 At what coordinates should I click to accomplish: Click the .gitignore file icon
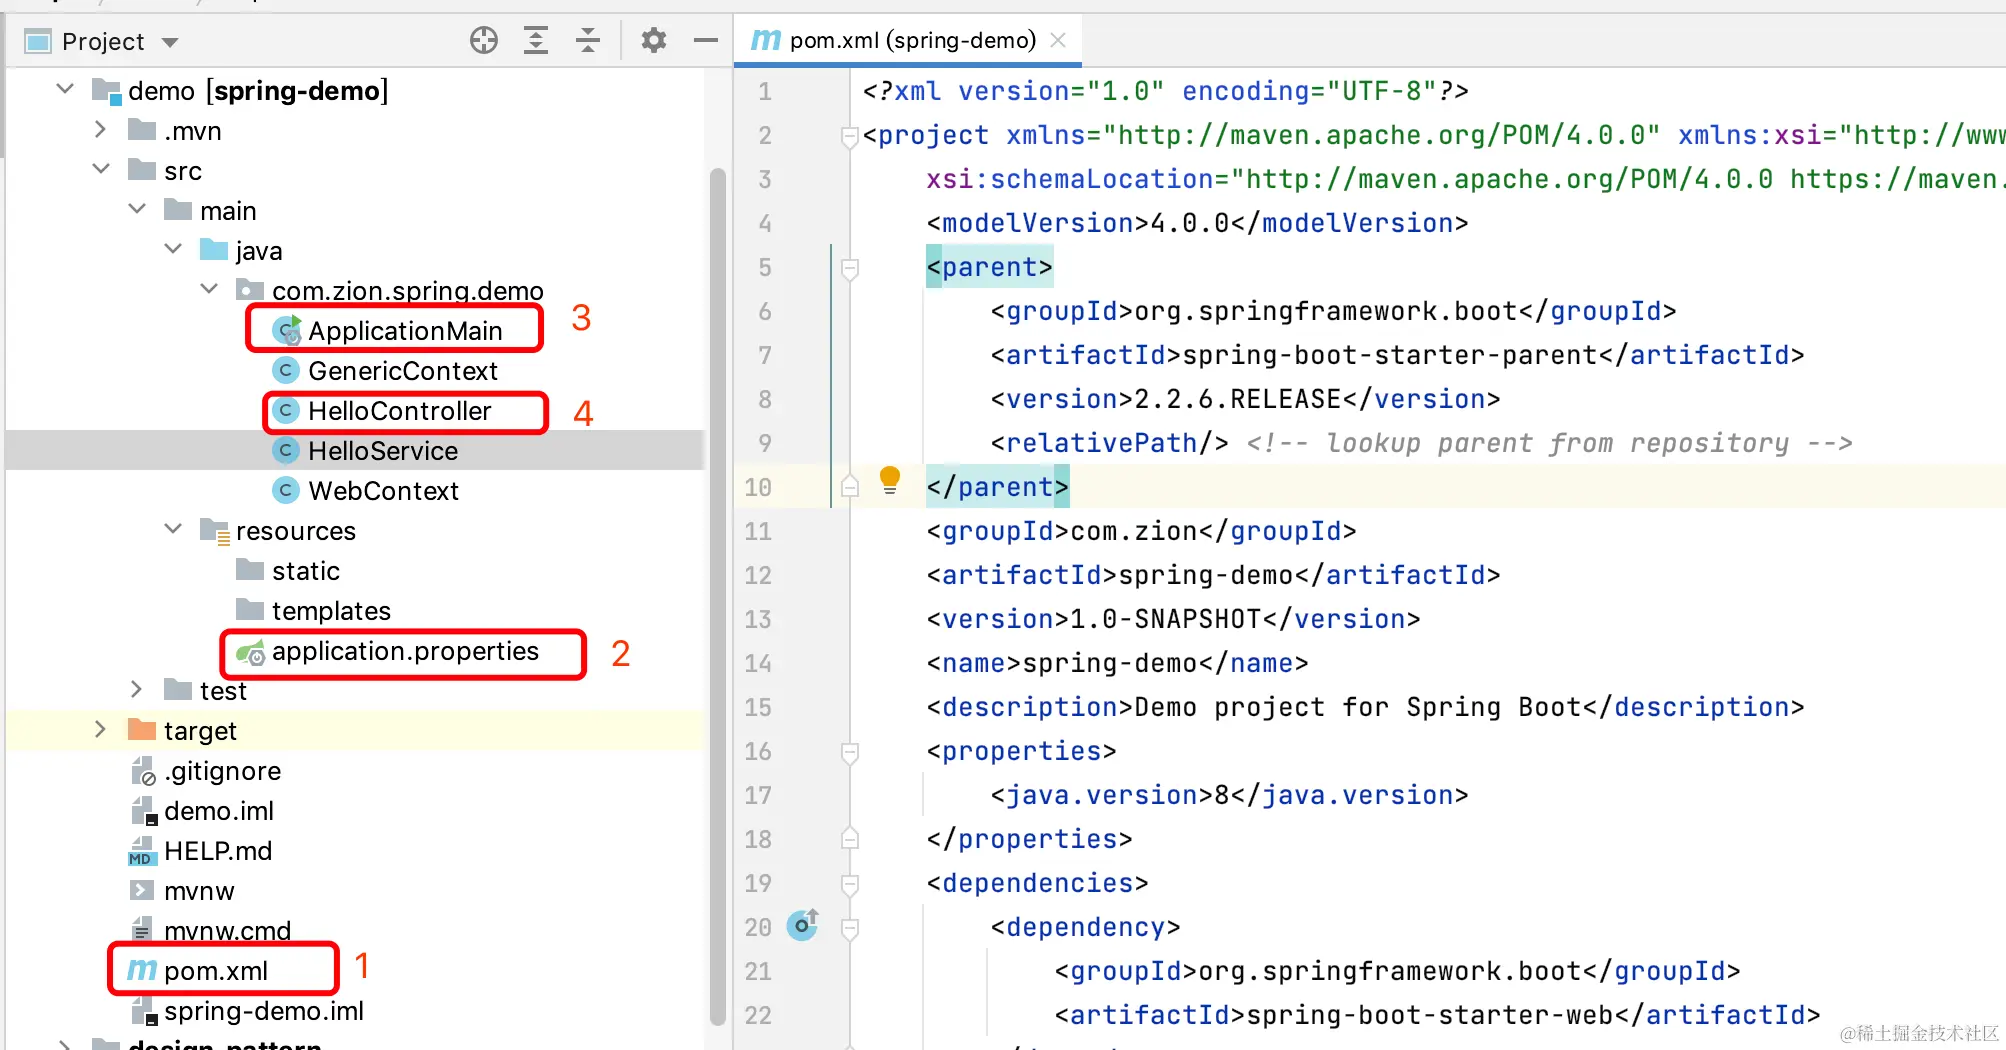(x=144, y=771)
